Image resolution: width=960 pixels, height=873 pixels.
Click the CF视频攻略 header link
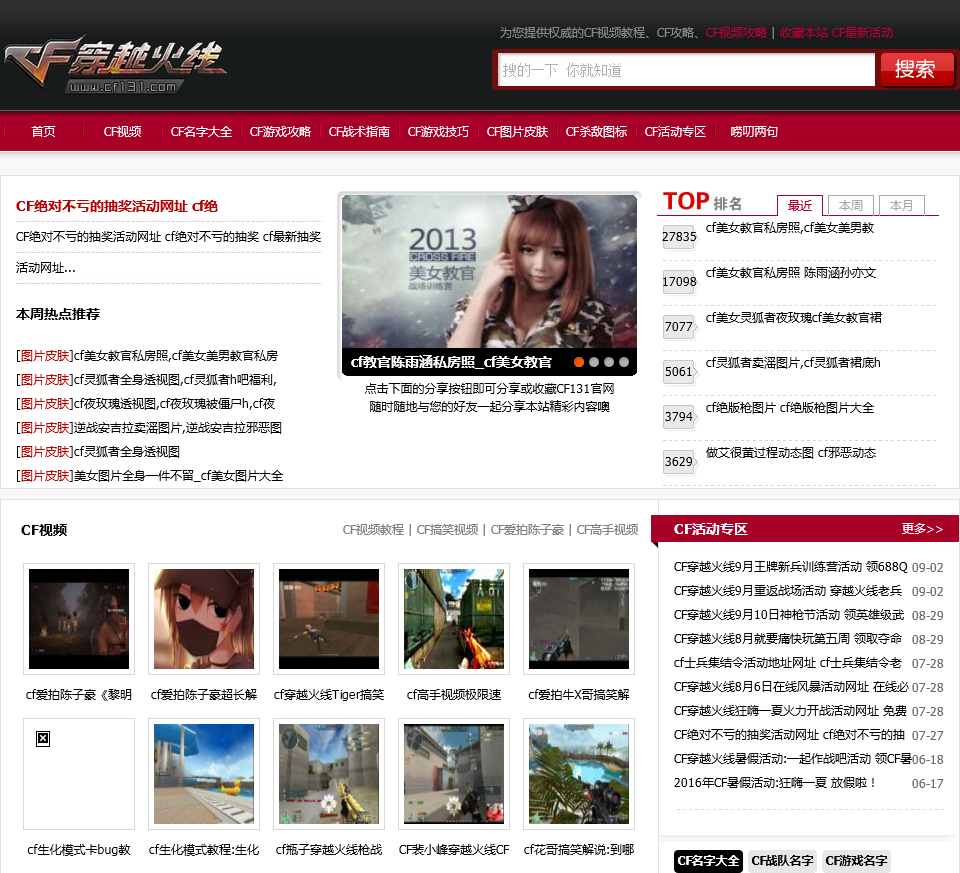736,32
